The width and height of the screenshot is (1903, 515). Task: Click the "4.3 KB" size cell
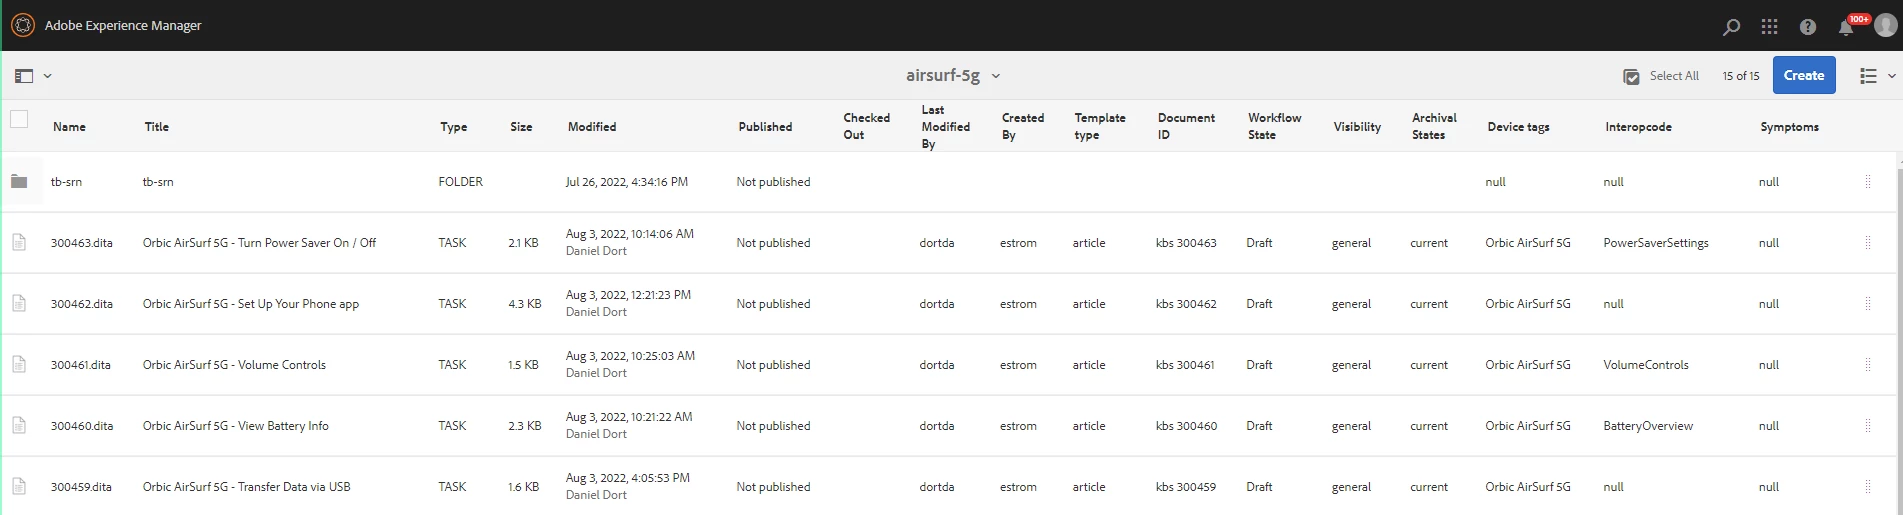pyautogui.click(x=524, y=304)
